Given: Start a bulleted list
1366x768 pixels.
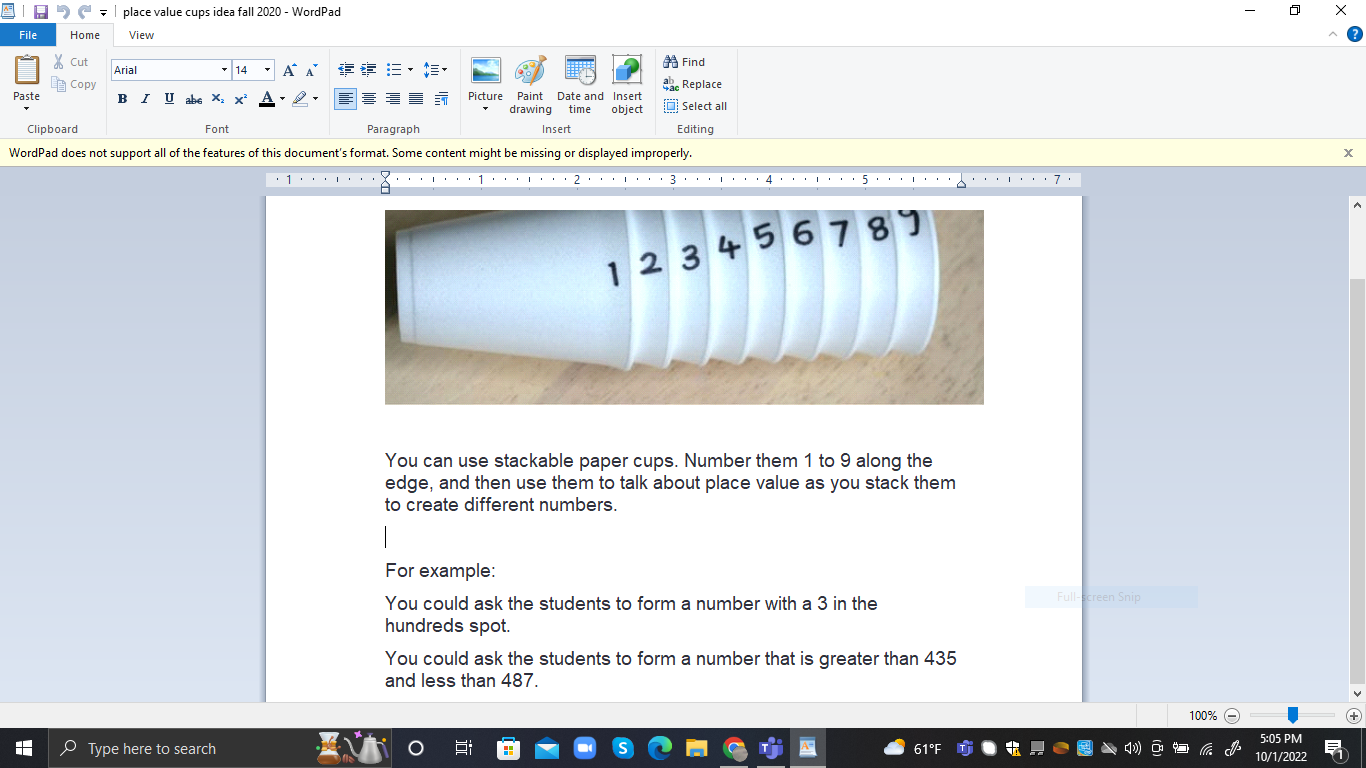Looking at the screenshot, I should [391, 69].
